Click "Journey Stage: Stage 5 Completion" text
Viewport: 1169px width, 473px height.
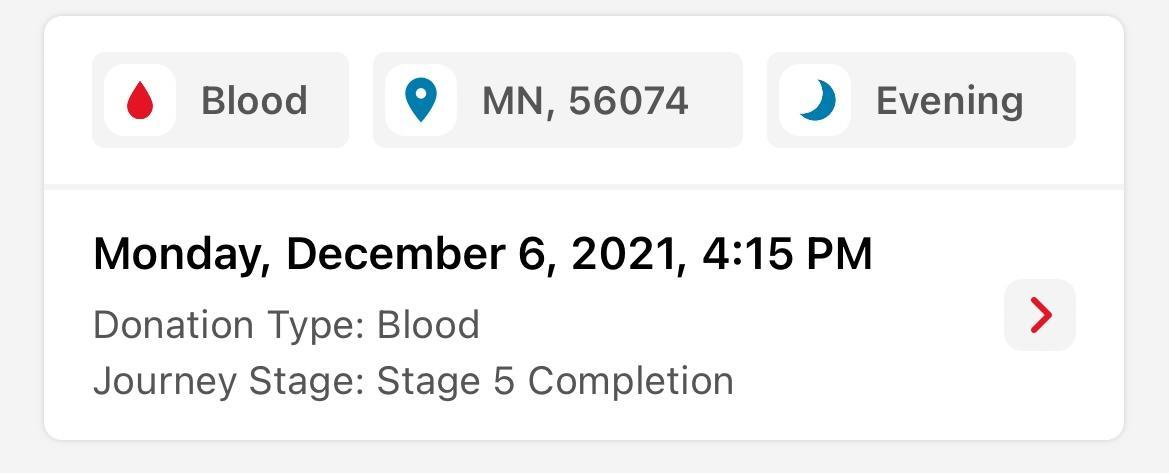(x=413, y=381)
